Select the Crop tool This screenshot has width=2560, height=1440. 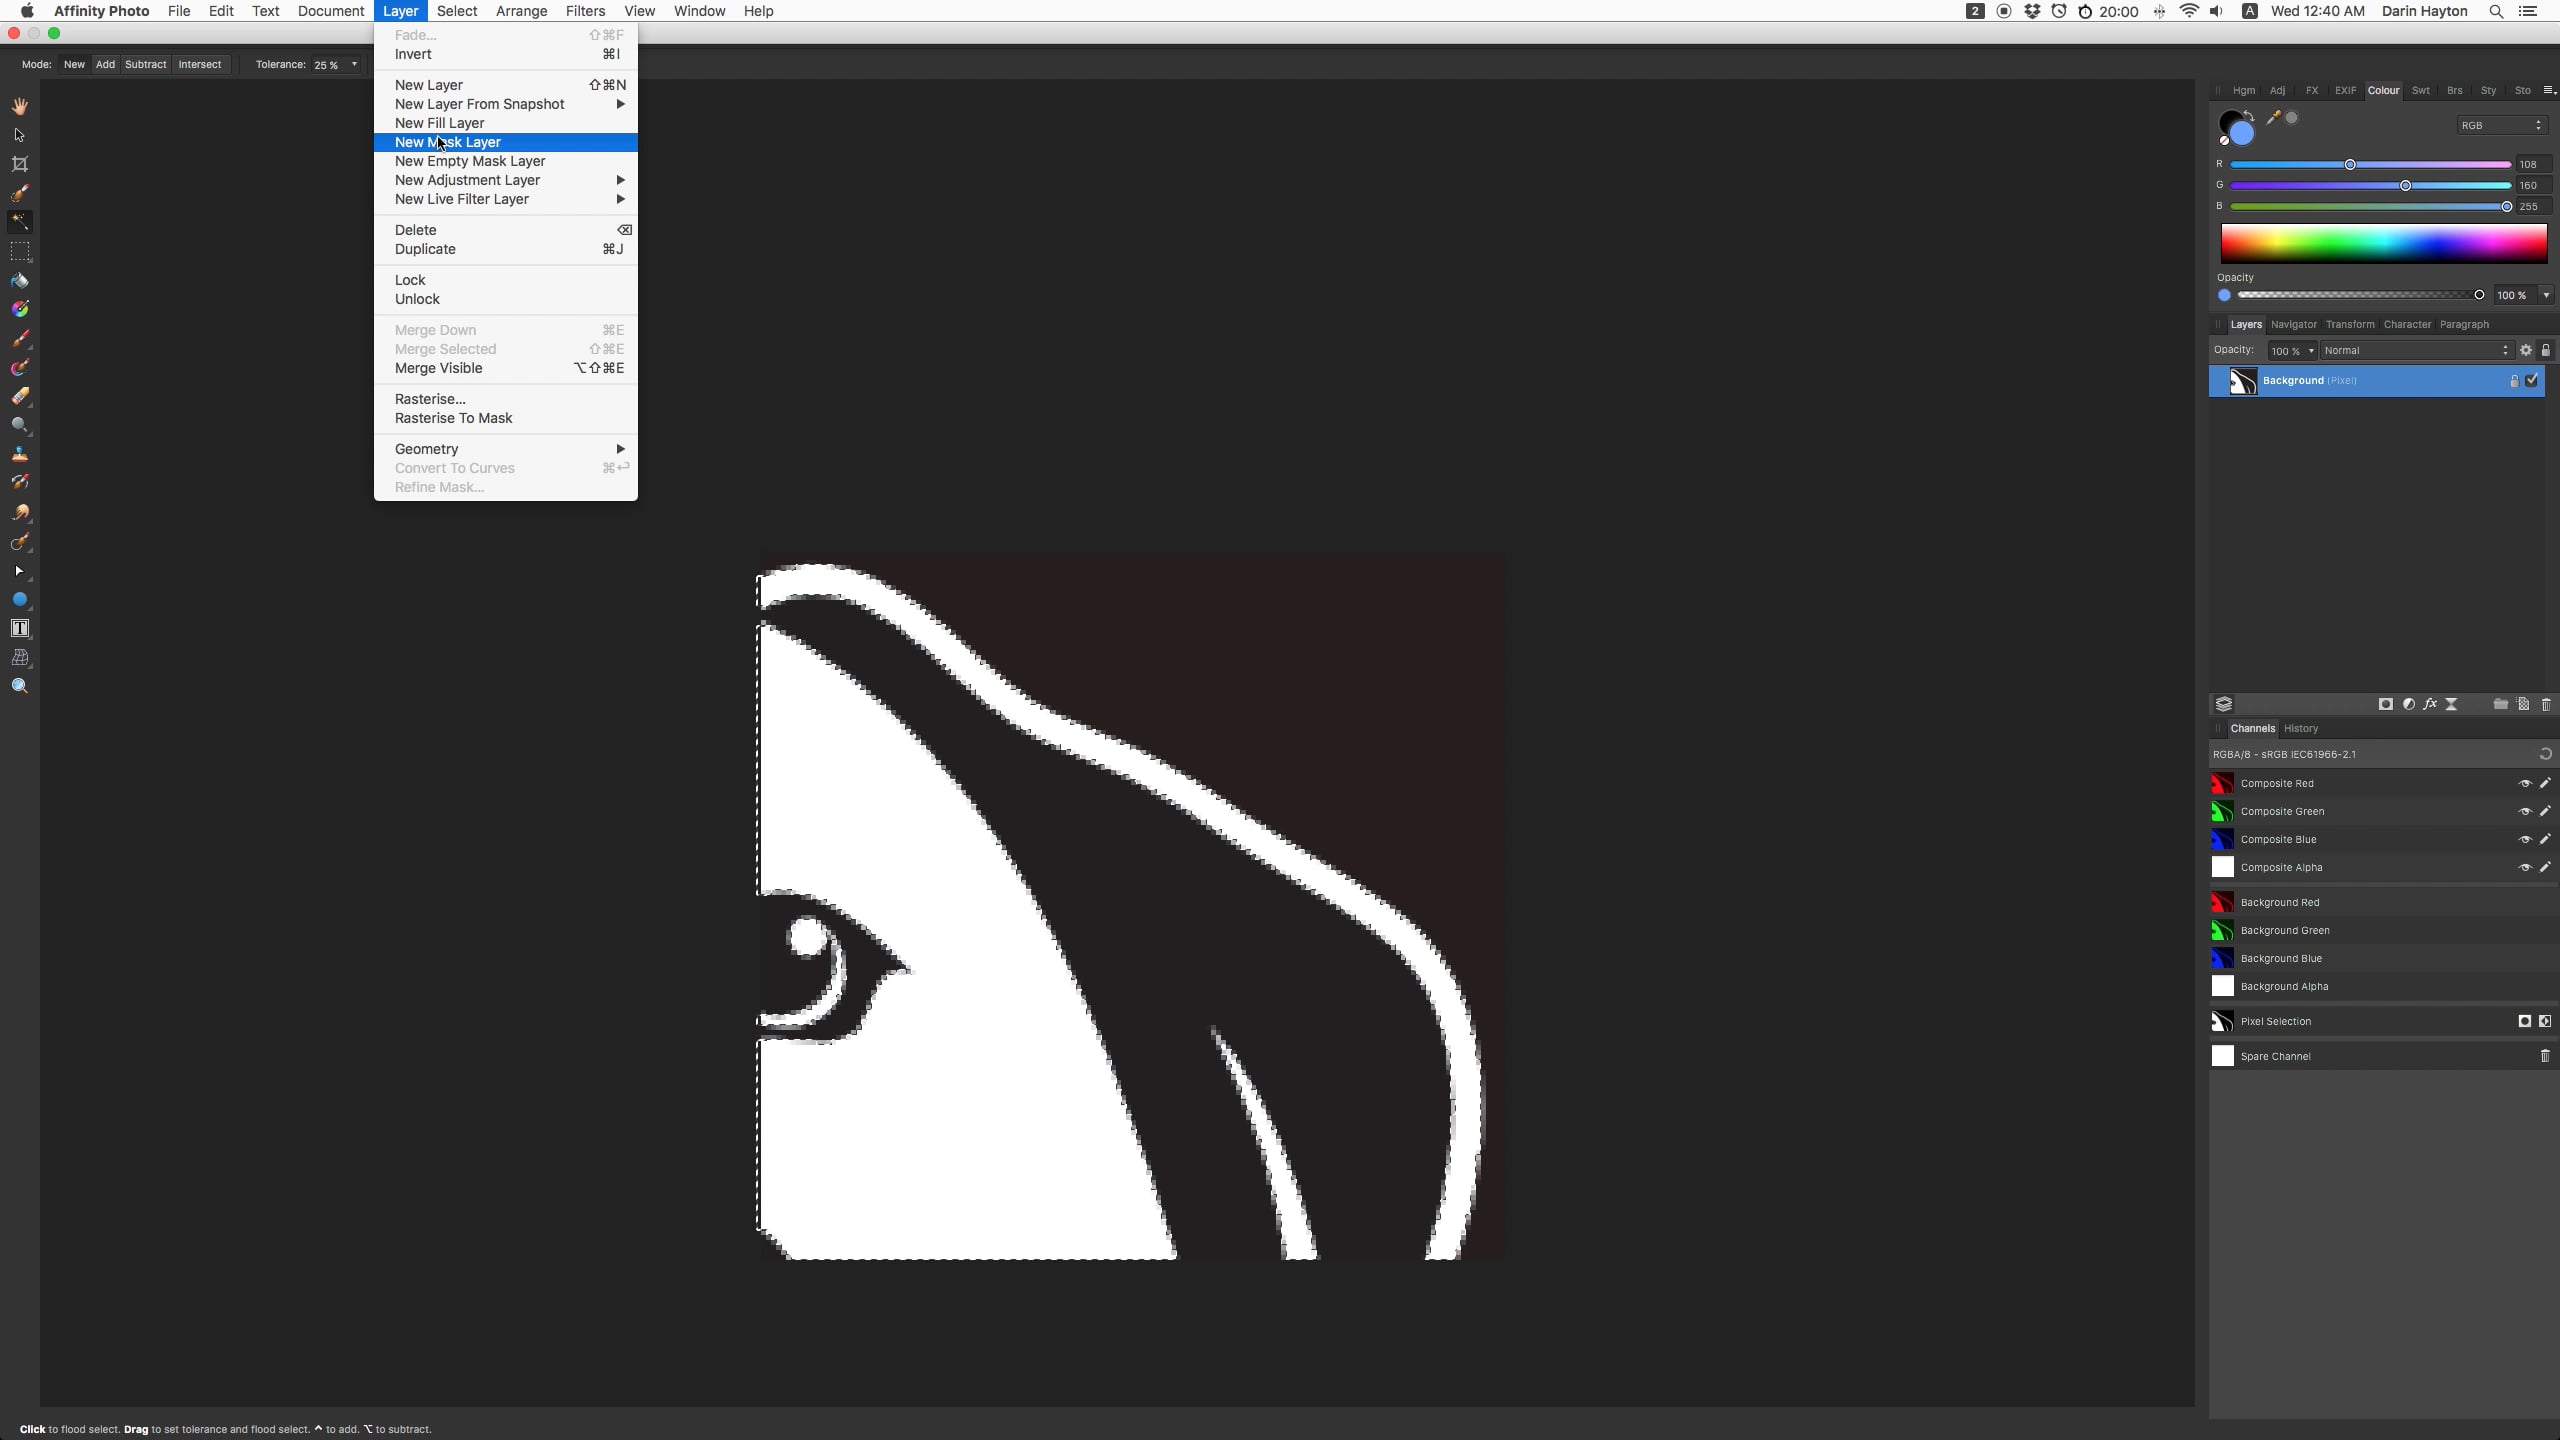(20, 164)
